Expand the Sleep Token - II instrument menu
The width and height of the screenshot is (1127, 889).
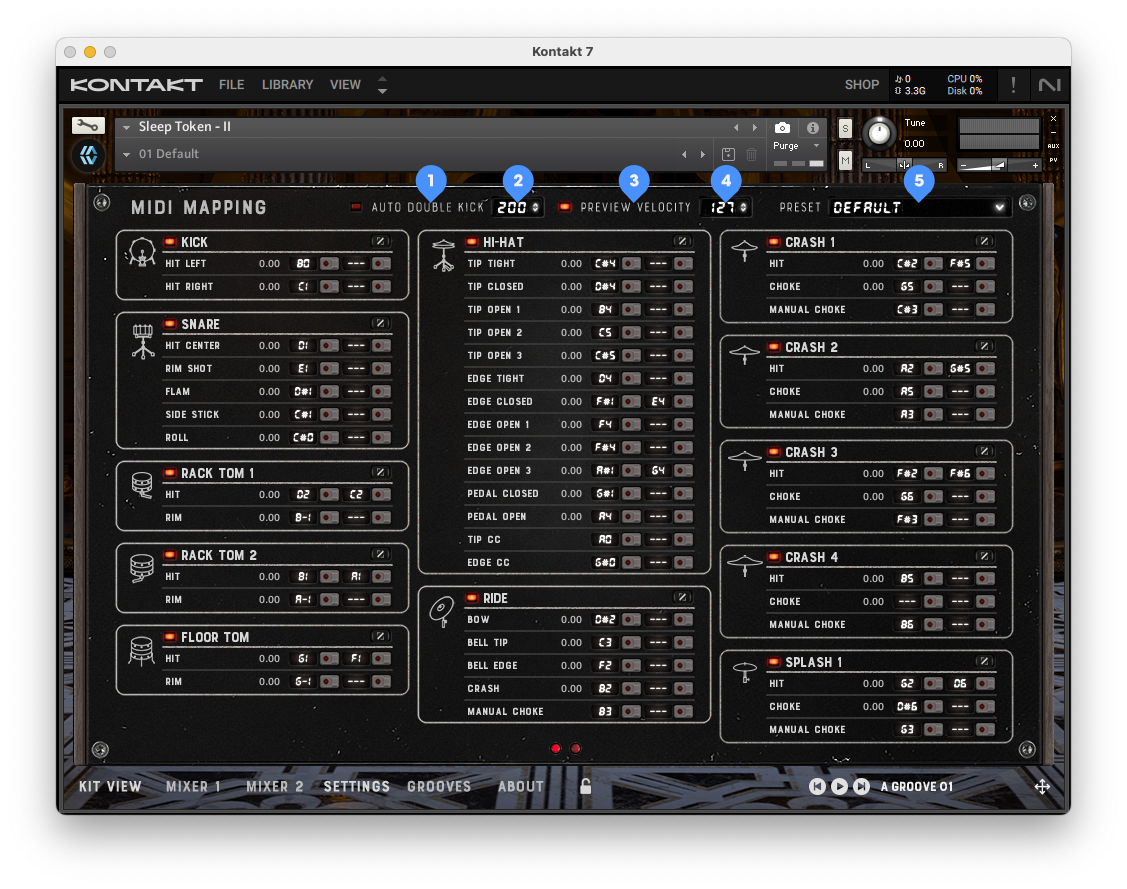pyautogui.click(x=127, y=127)
